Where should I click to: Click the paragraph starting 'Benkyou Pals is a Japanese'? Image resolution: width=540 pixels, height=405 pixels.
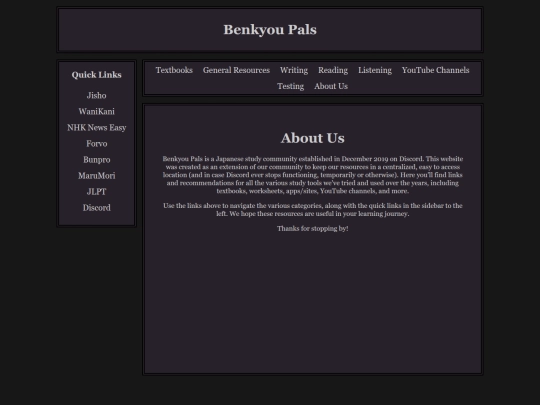pos(312,175)
